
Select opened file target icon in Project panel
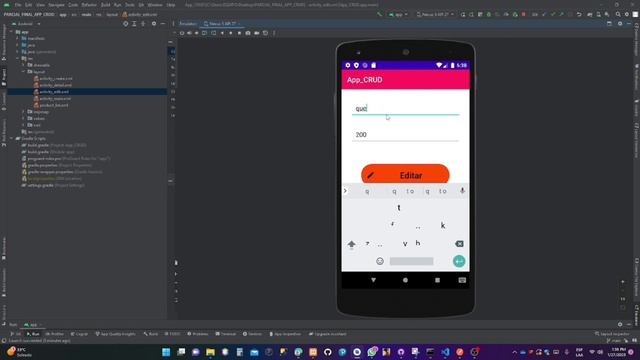point(125,24)
